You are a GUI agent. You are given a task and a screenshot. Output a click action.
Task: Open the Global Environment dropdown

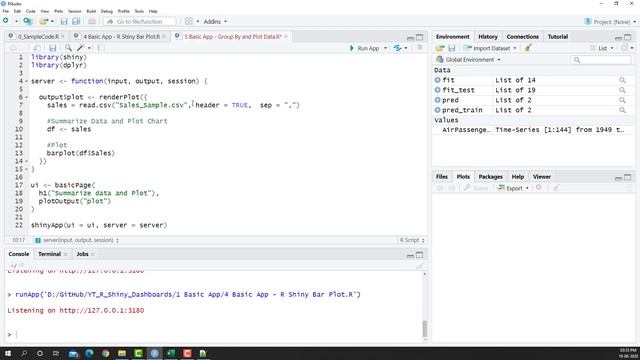point(468,60)
